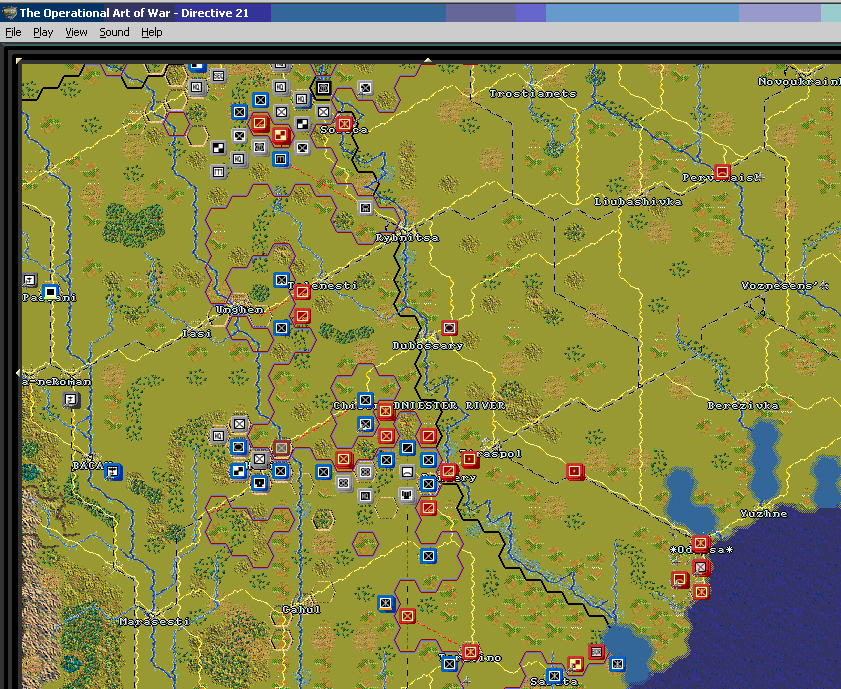Open the Play menu
This screenshot has width=841, height=689.
click(x=43, y=32)
